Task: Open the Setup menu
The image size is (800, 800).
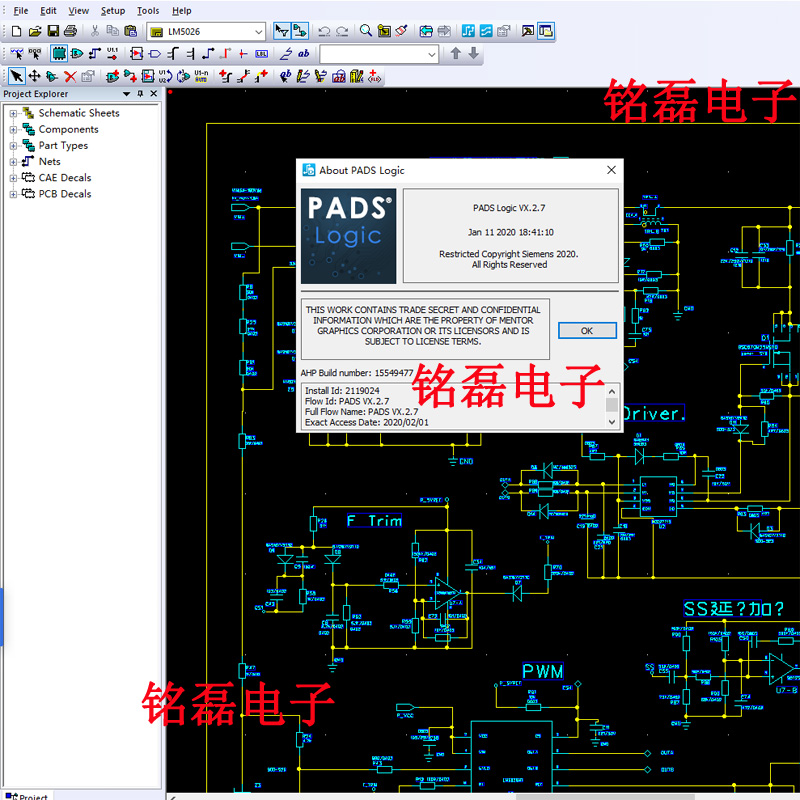Action: click(113, 11)
